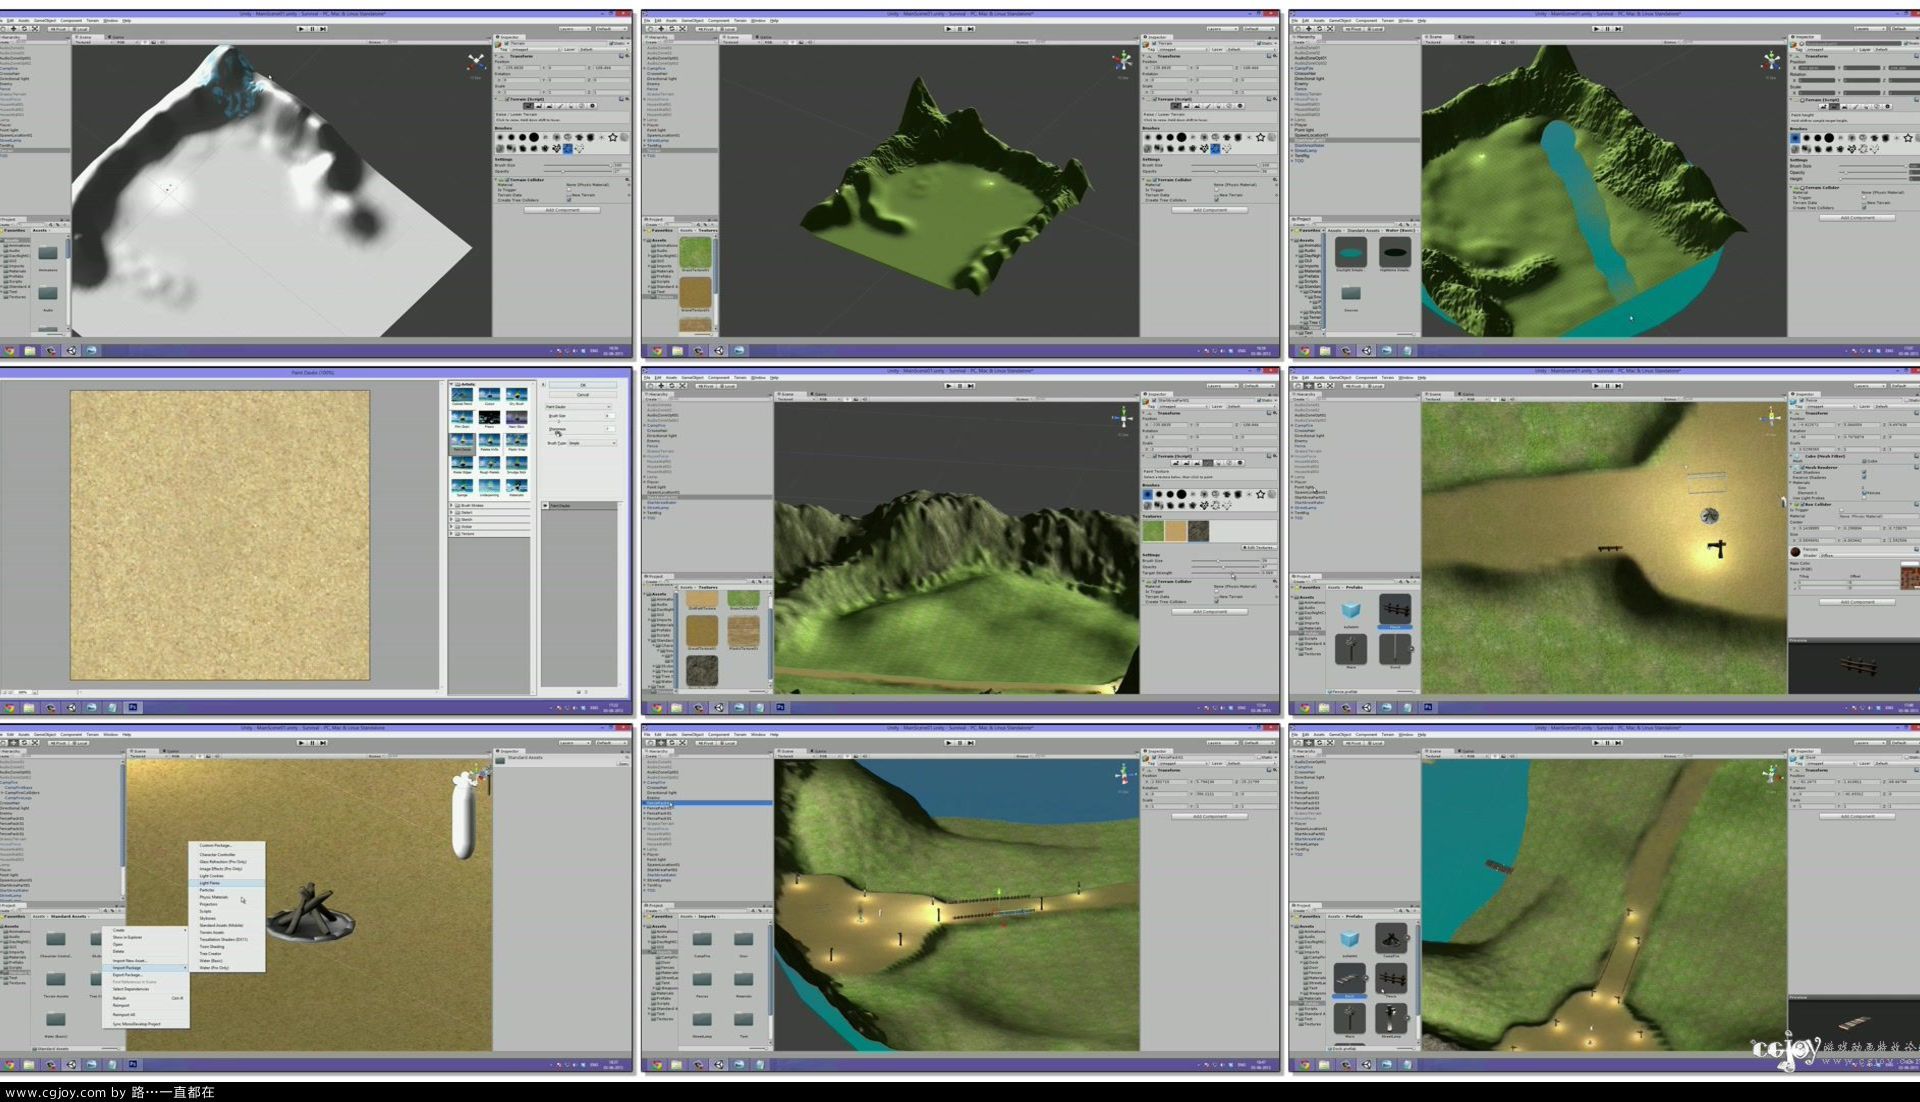Select the Scale tool in fence prefab window
The width and height of the screenshot is (1920, 1102).
point(1330,386)
